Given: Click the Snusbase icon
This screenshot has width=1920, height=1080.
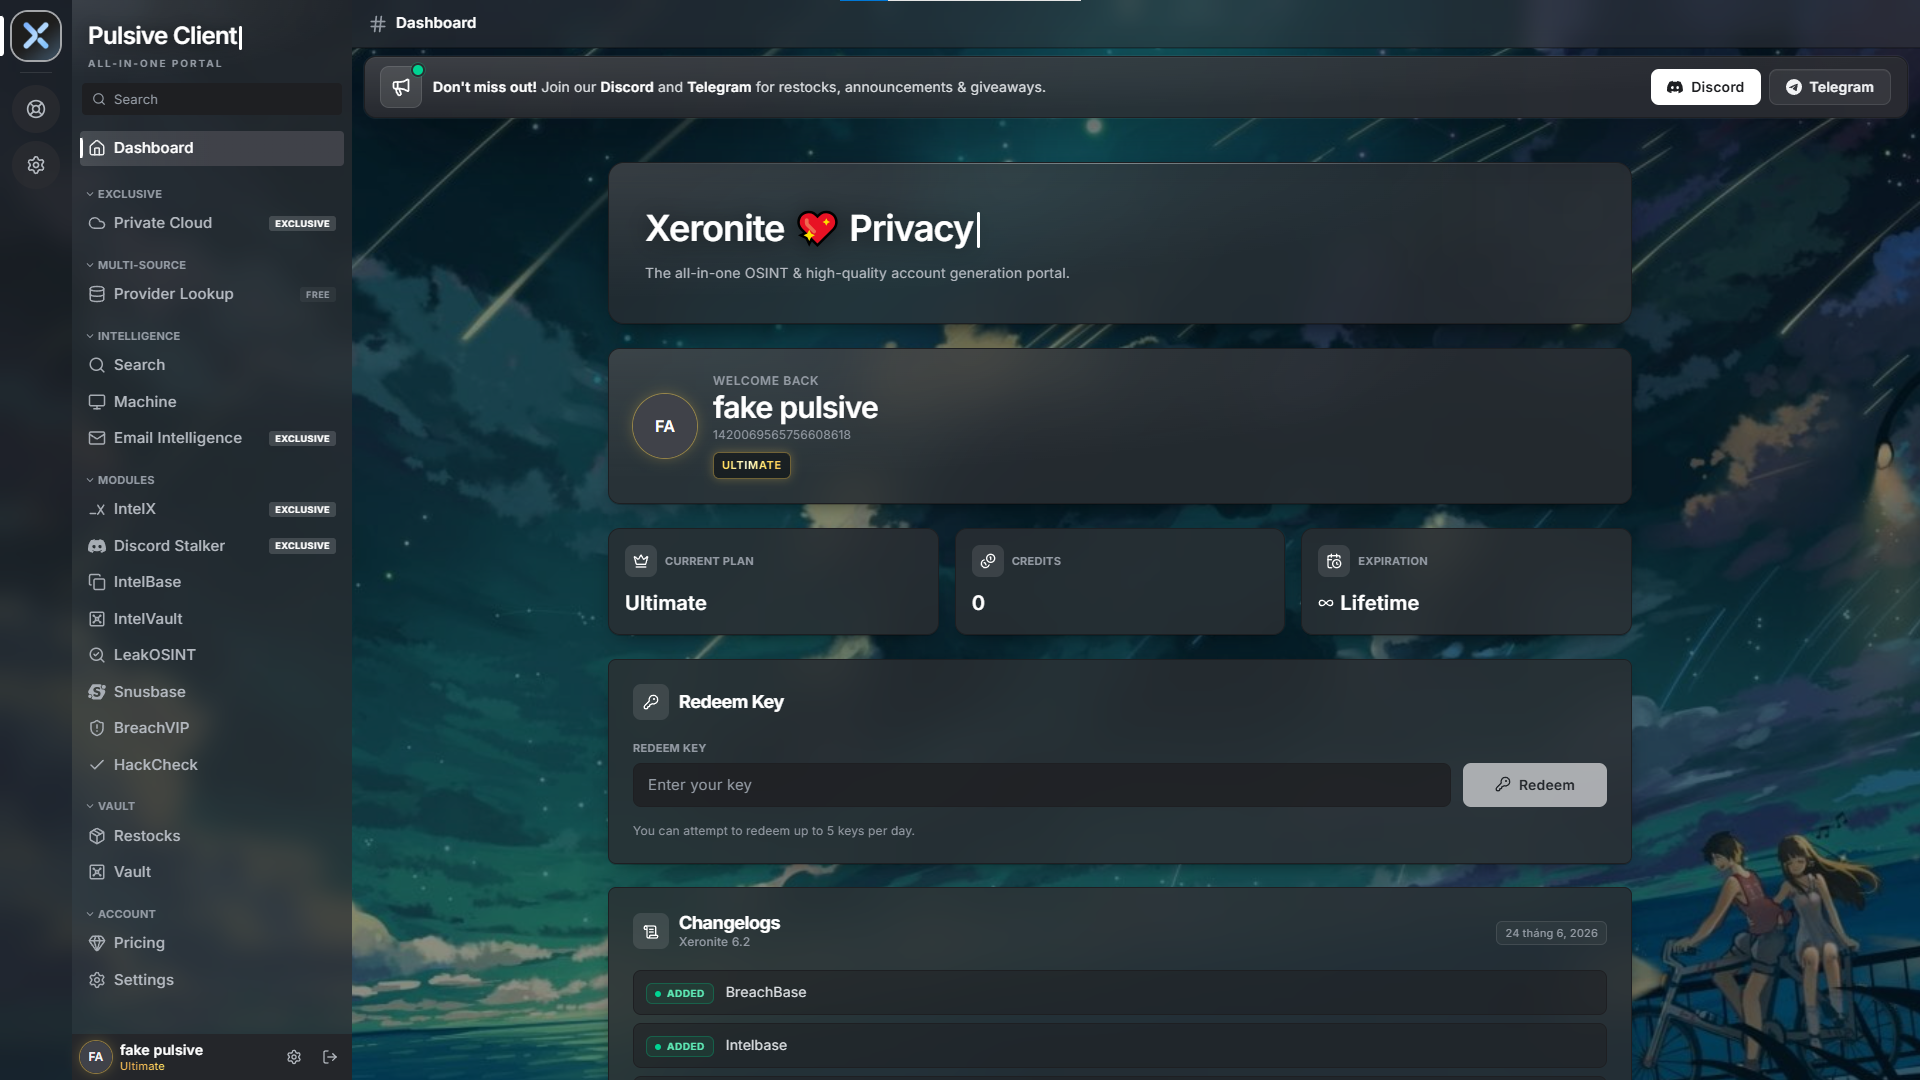Looking at the screenshot, I should [97, 692].
